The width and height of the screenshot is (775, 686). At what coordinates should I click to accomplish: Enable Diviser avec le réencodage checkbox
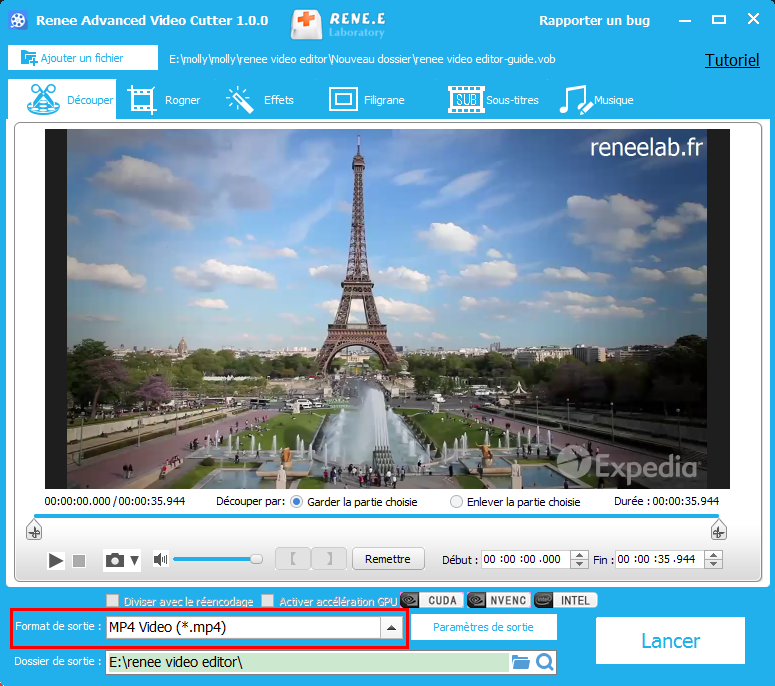113,600
